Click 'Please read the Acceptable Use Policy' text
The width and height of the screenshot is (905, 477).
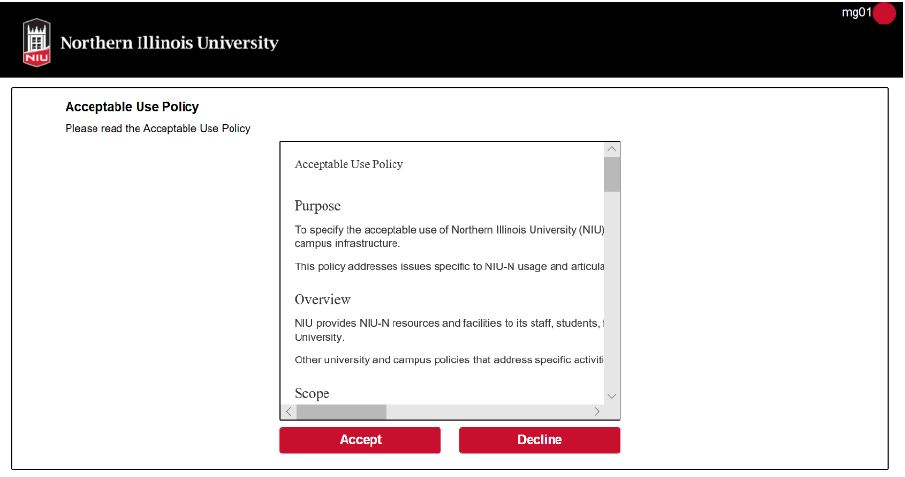[158, 128]
